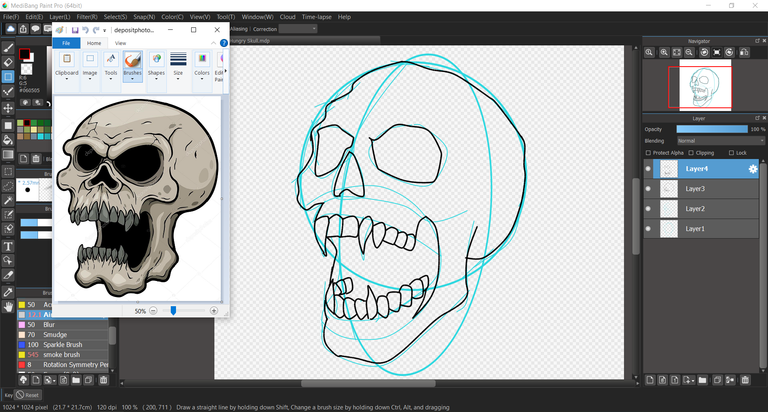Select Layer3 thumbnail

coord(669,189)
